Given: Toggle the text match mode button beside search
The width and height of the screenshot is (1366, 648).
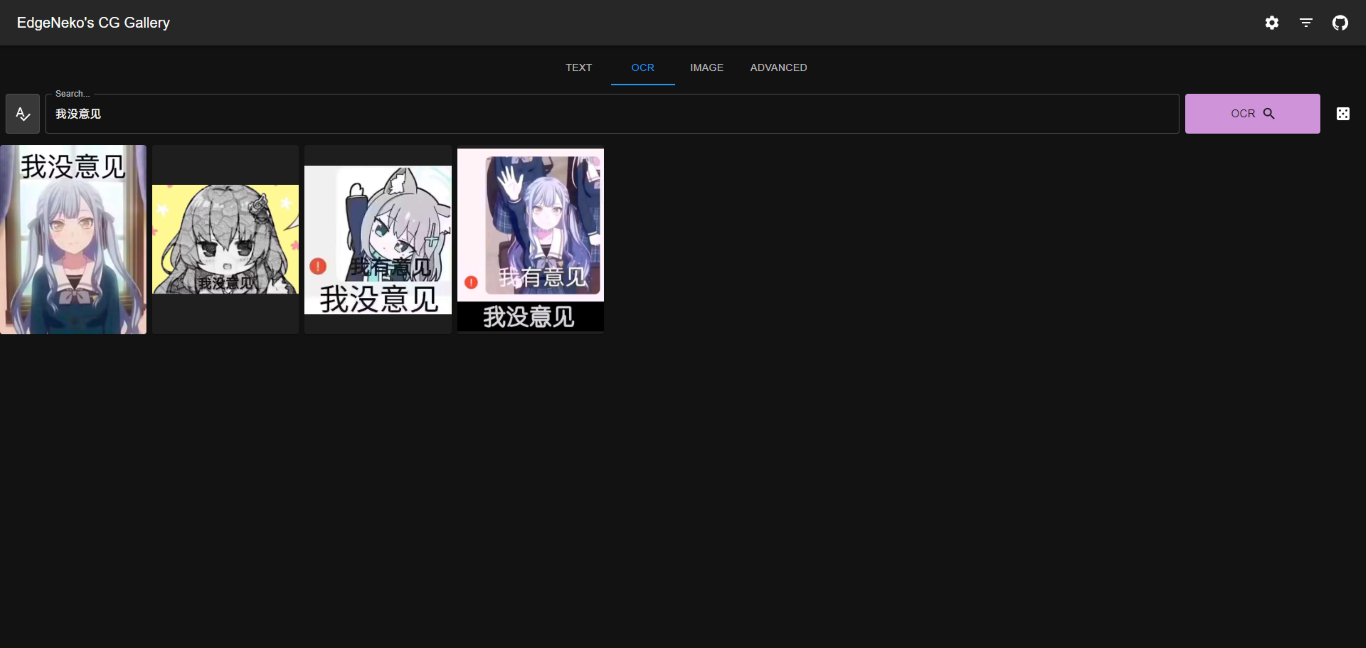Looking at the screenshot, I should [23, 114].
